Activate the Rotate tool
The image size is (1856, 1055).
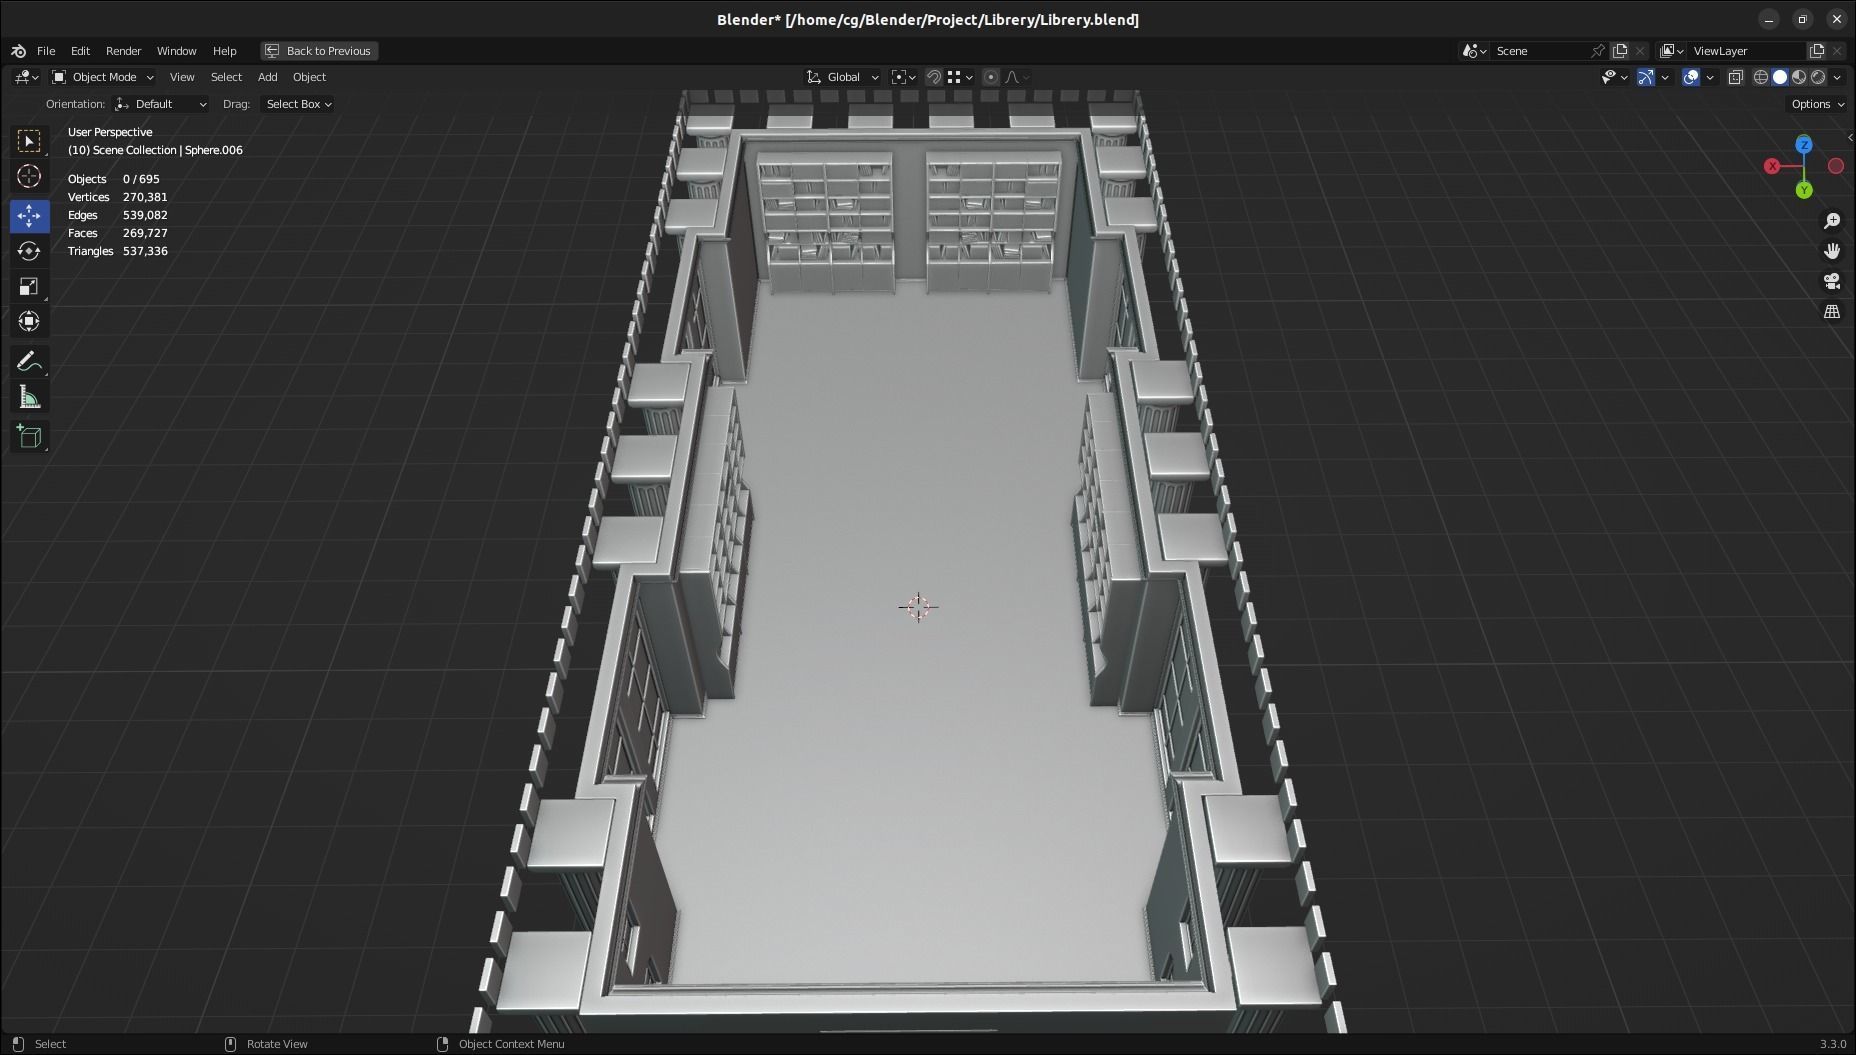tap(29, 251)
